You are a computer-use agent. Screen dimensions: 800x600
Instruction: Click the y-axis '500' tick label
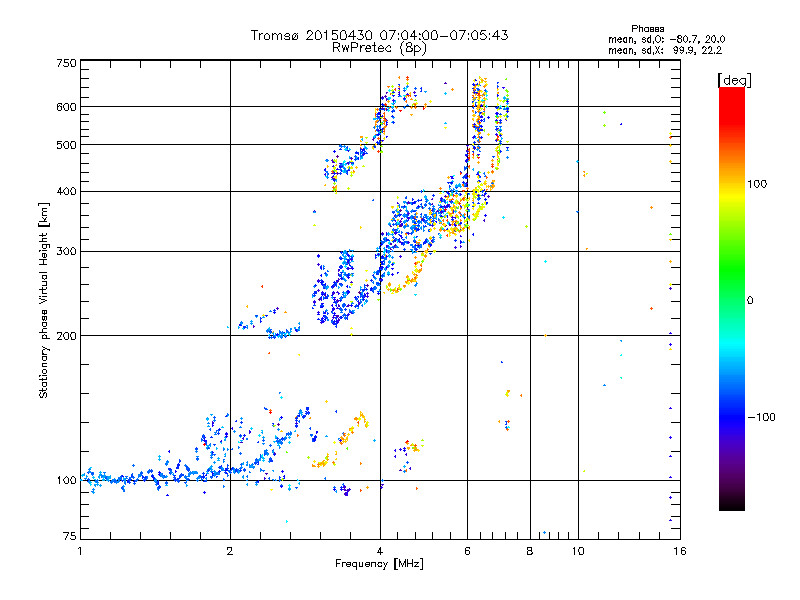(66, 145)
